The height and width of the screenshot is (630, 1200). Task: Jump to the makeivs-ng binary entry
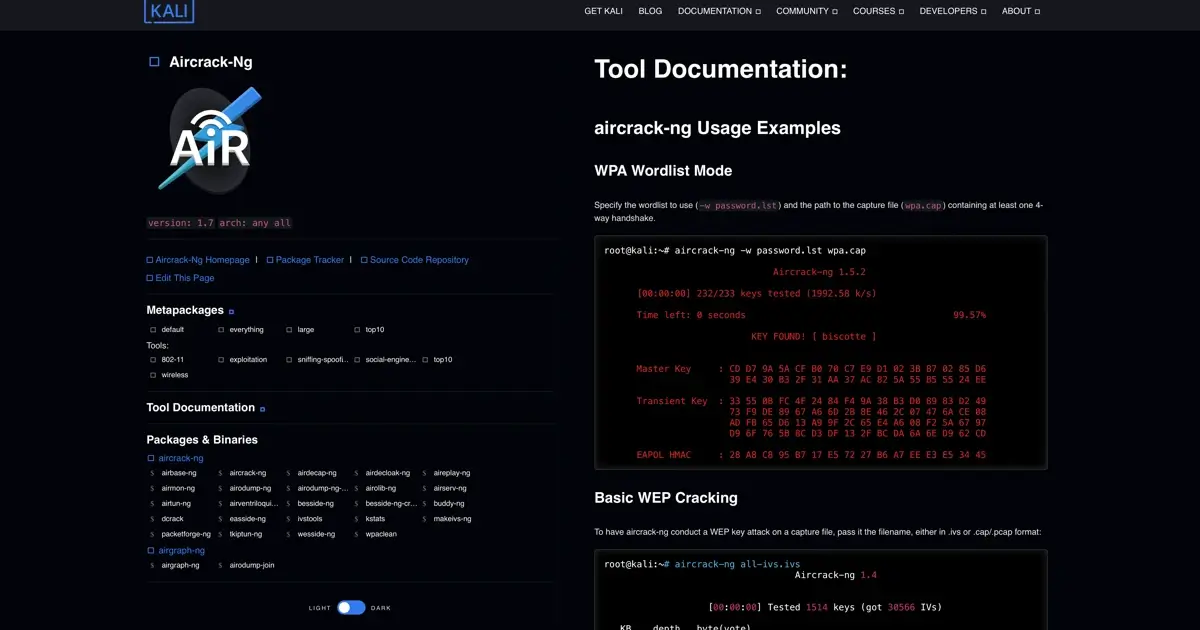pos(452,519)
